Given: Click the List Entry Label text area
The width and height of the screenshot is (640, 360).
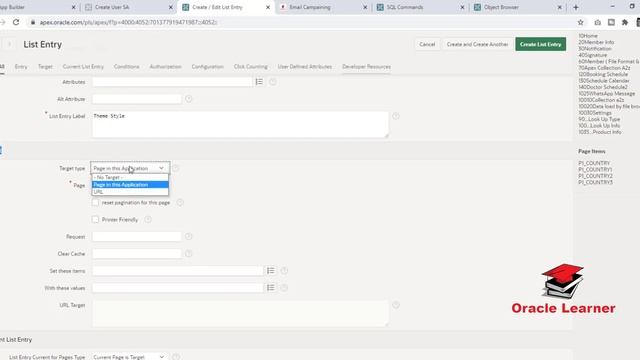Looking at the screenshot, I should coord(240,124).
